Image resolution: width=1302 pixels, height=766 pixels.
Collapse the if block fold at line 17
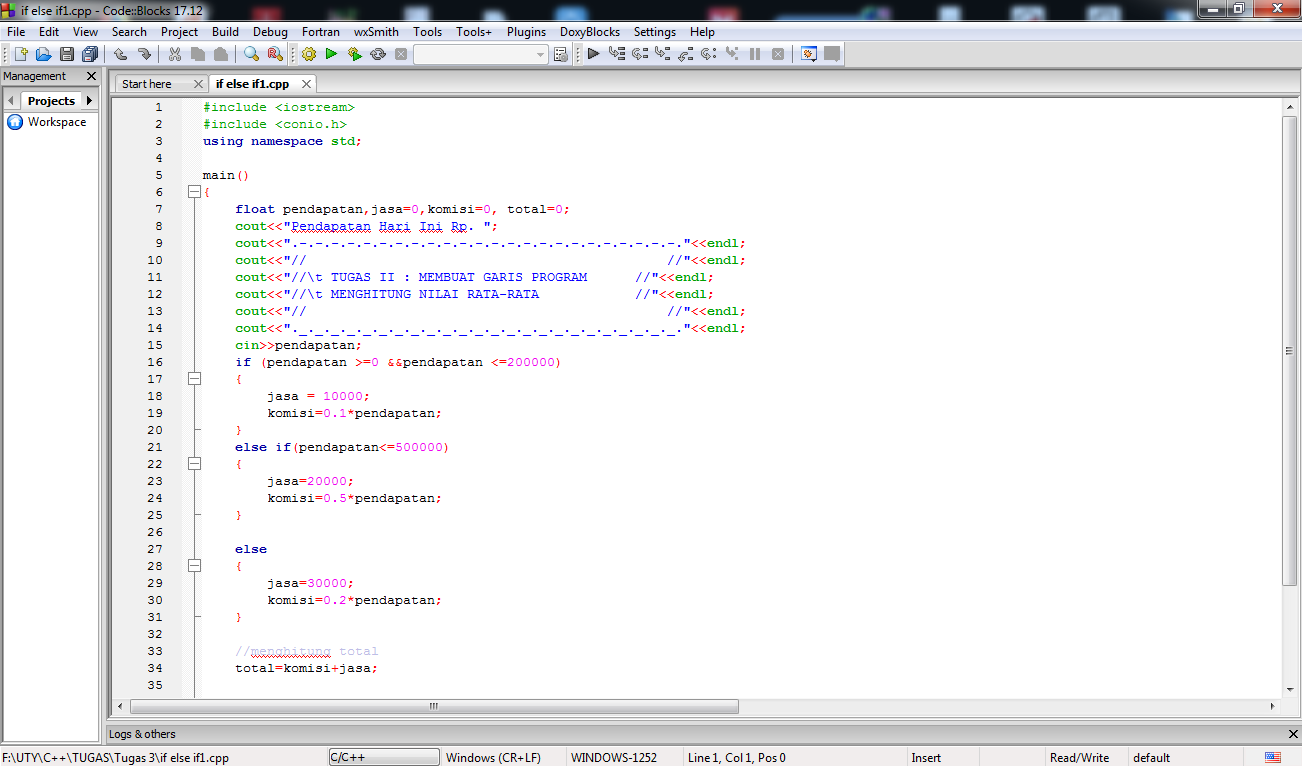(194, 379)
